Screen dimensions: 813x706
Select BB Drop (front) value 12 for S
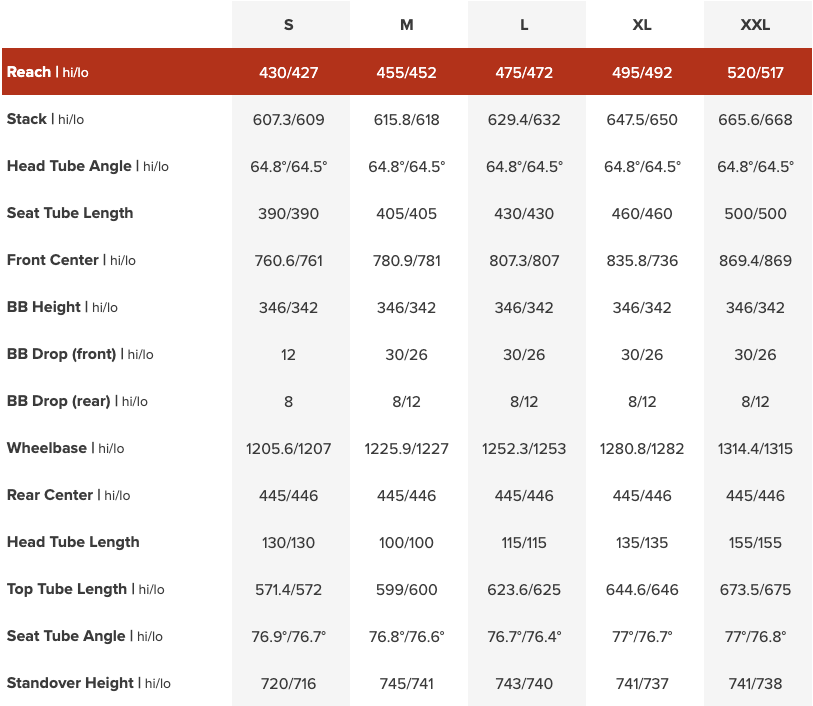click(289, 355)
